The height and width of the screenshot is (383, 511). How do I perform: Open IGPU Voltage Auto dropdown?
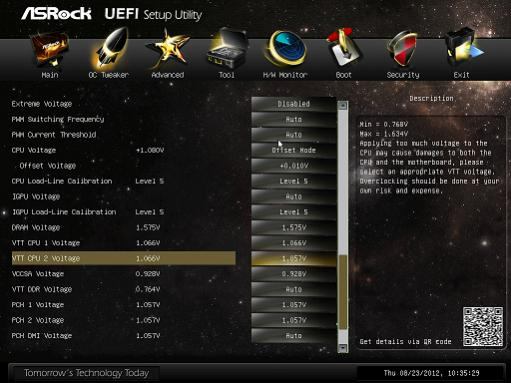[294, 197]
